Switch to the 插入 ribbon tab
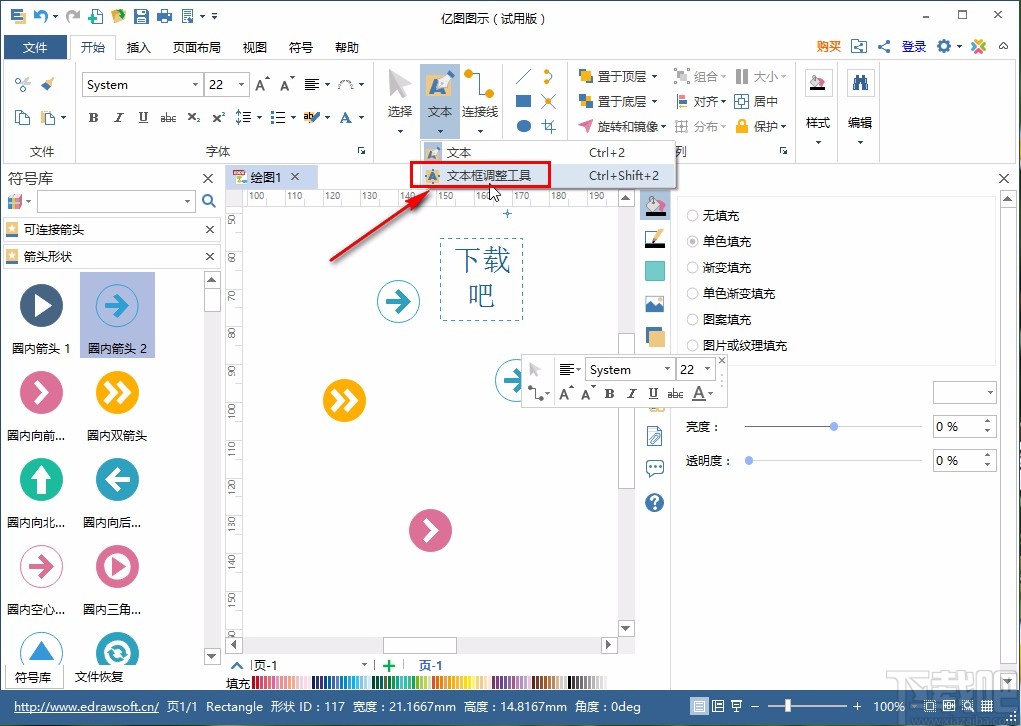This screenshot has width=1021, height=726. tap(138, 48)
